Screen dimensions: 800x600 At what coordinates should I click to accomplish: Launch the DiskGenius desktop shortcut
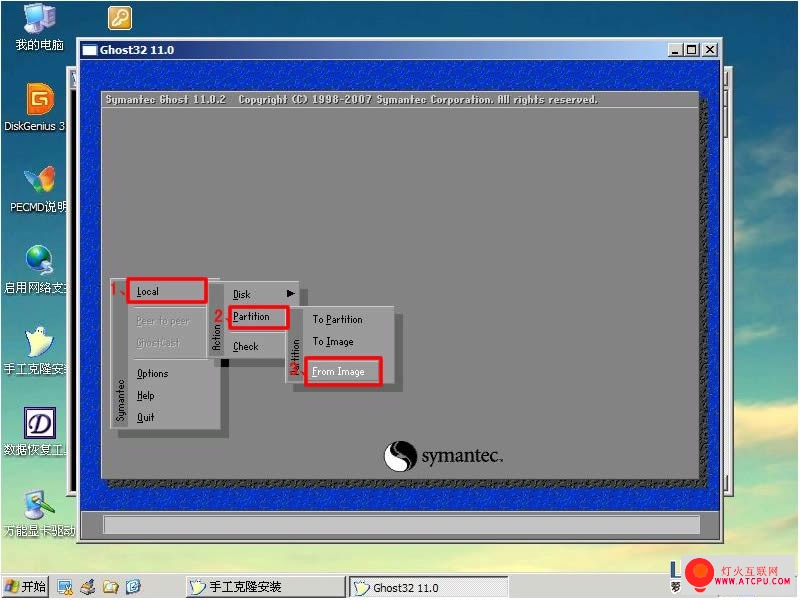37,108
